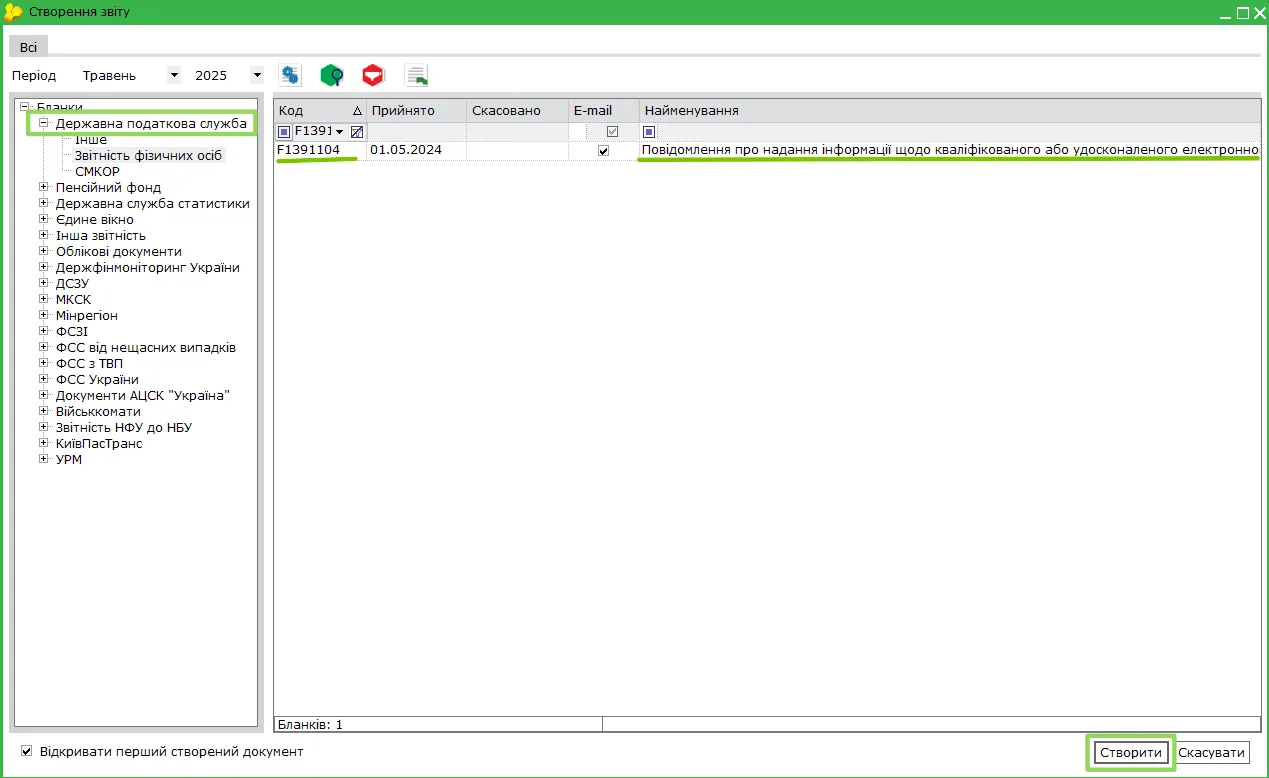This screenshot has width=1269, height=778.
Task: Open the Код filter dropdown arrow
Action: pos(340,132)
